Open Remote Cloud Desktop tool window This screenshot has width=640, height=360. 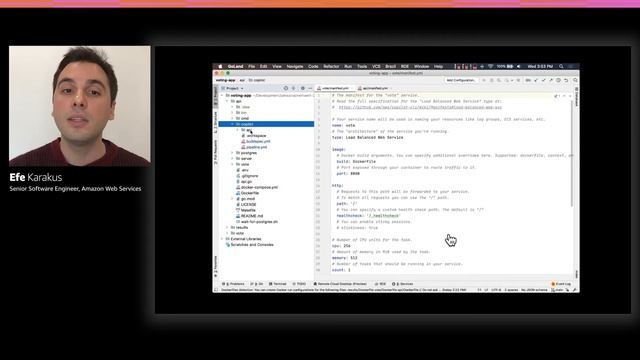tap(340, 284)
